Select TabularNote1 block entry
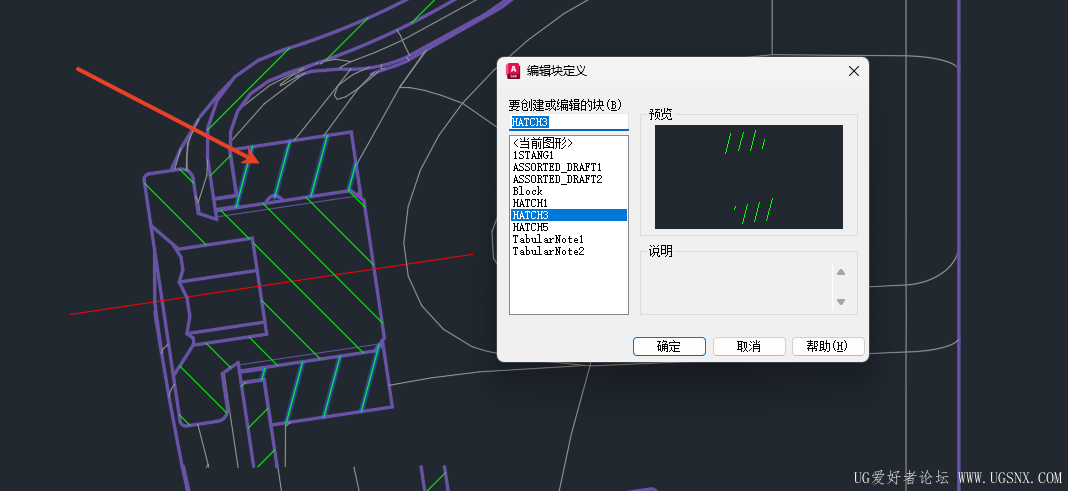Viewport: 1068px width, 491px height. [548, 240]
